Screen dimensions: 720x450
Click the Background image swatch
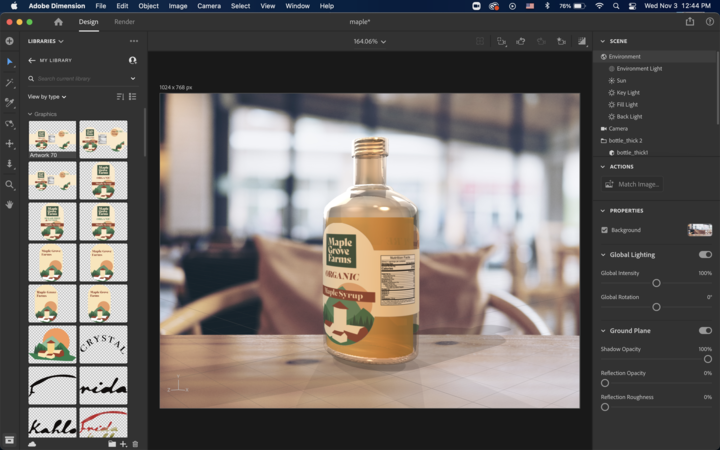(699, 230)
